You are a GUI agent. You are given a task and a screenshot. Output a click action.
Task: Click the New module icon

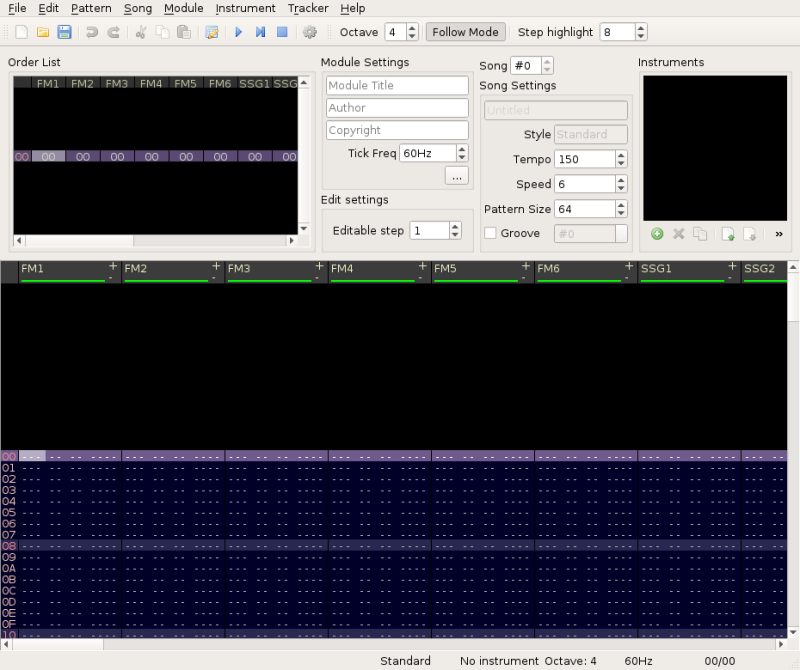coord(21,32)
